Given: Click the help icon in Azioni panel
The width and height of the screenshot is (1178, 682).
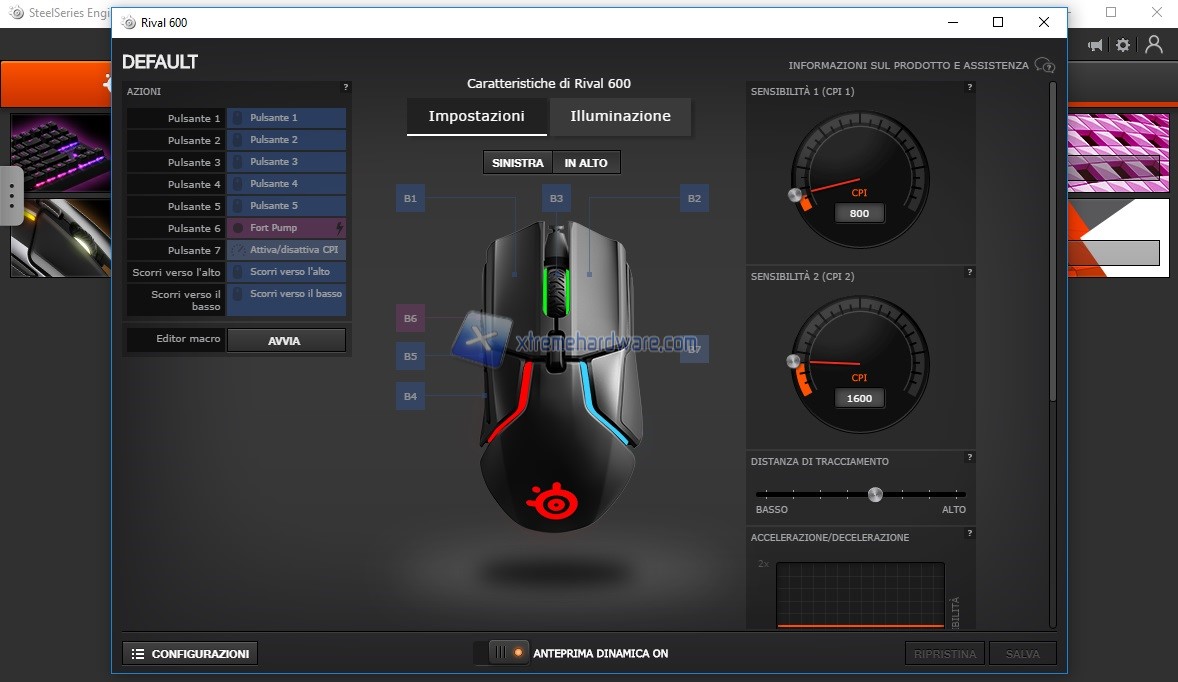Looking at the screenshot, I should coord(346,88).
